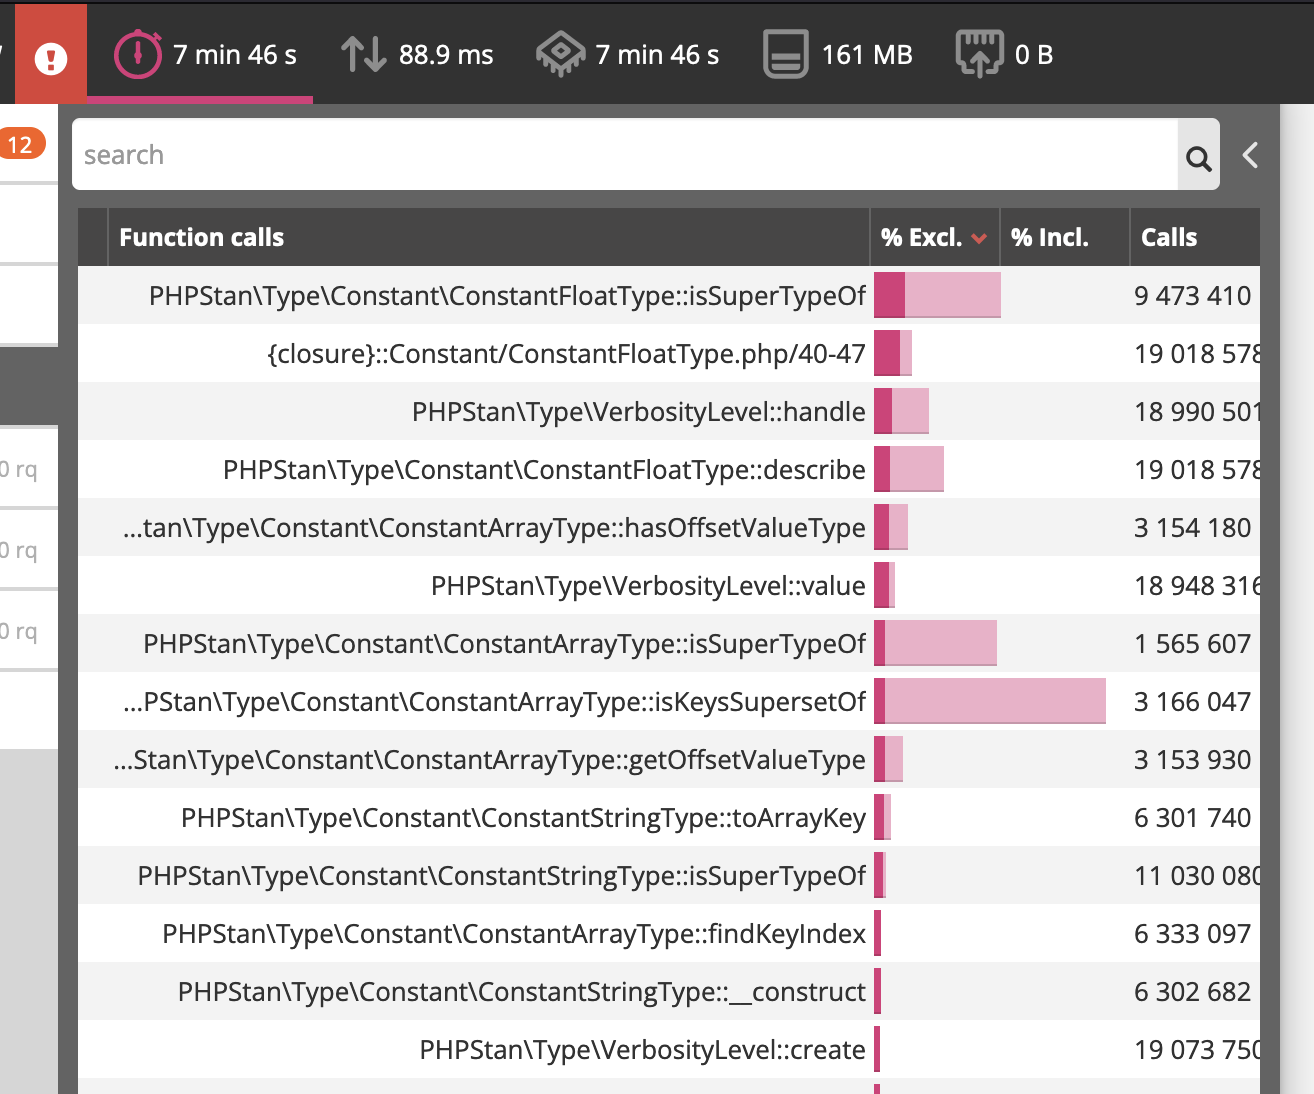The image size is (1314, 1094).
Task: Select ConstantFloatType::describe row
Action: pyautogui.click(x=669, y=469)
